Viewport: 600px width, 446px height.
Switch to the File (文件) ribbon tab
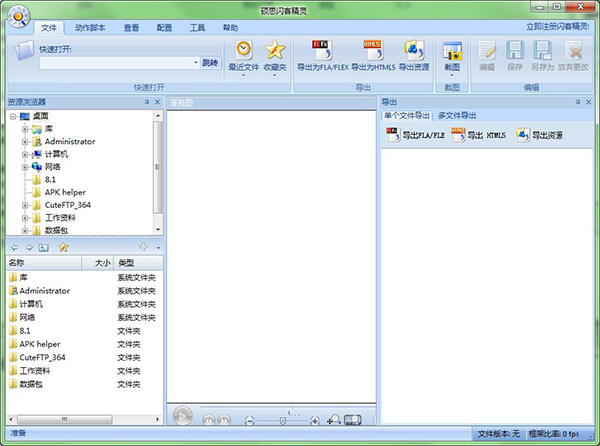click(49, 28)
